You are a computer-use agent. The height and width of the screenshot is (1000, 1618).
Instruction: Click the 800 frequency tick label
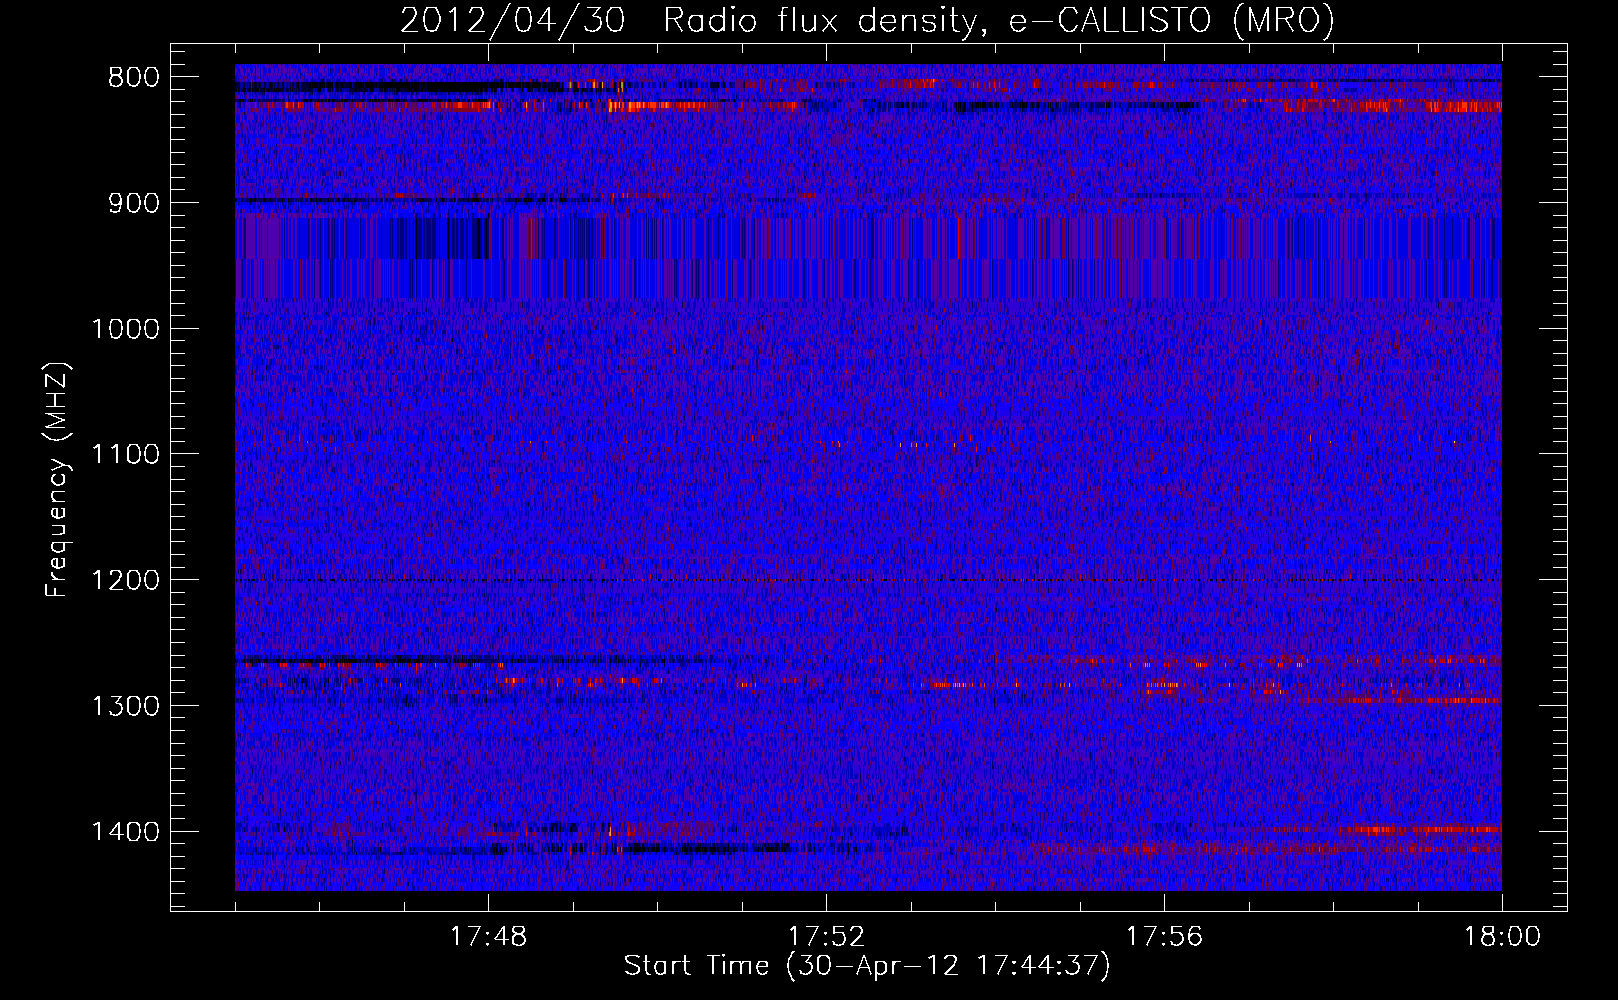[133, 78]
